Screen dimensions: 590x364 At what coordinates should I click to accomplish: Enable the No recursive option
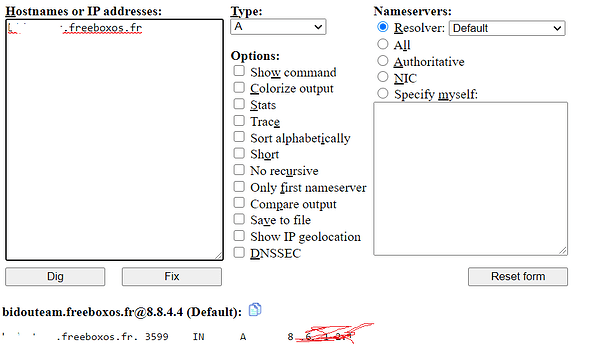pyautogui.click(x=239, y=170)
